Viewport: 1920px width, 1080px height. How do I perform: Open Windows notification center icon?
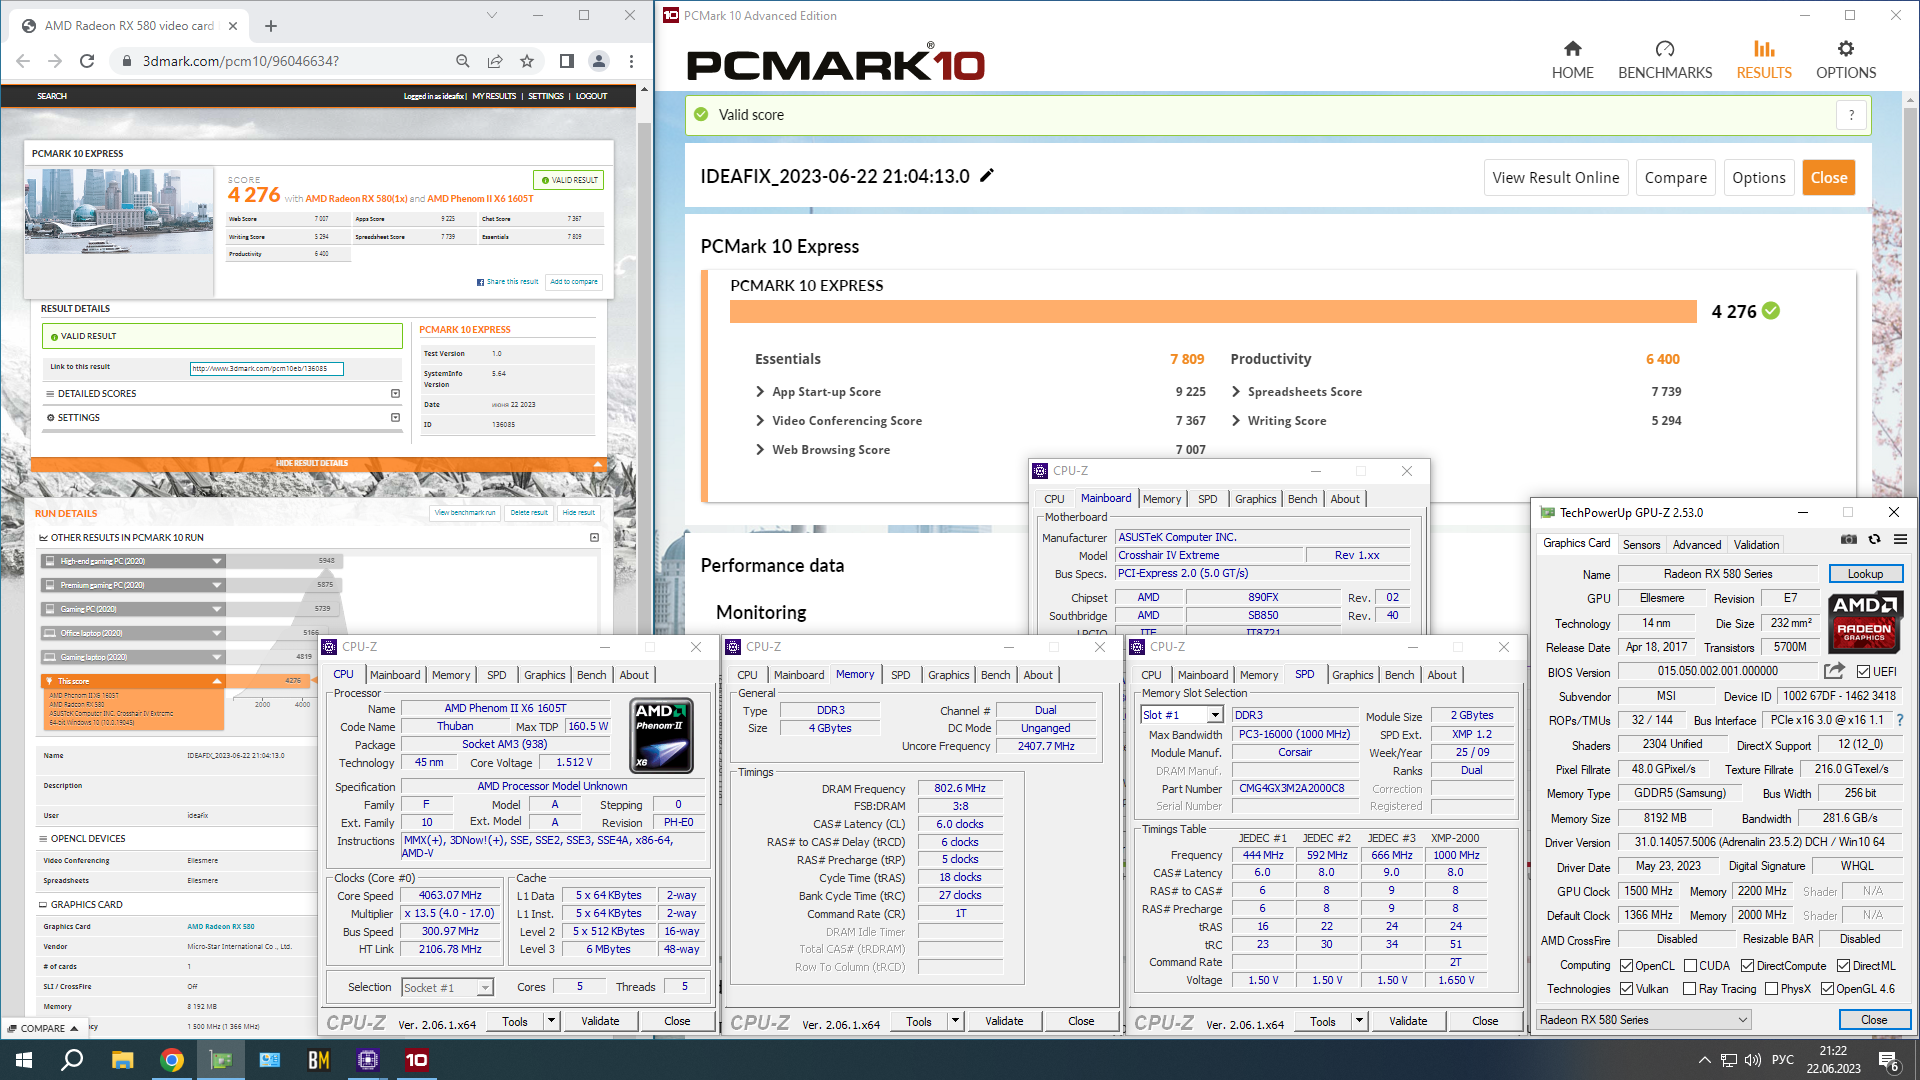(x=1889, y=1061)
